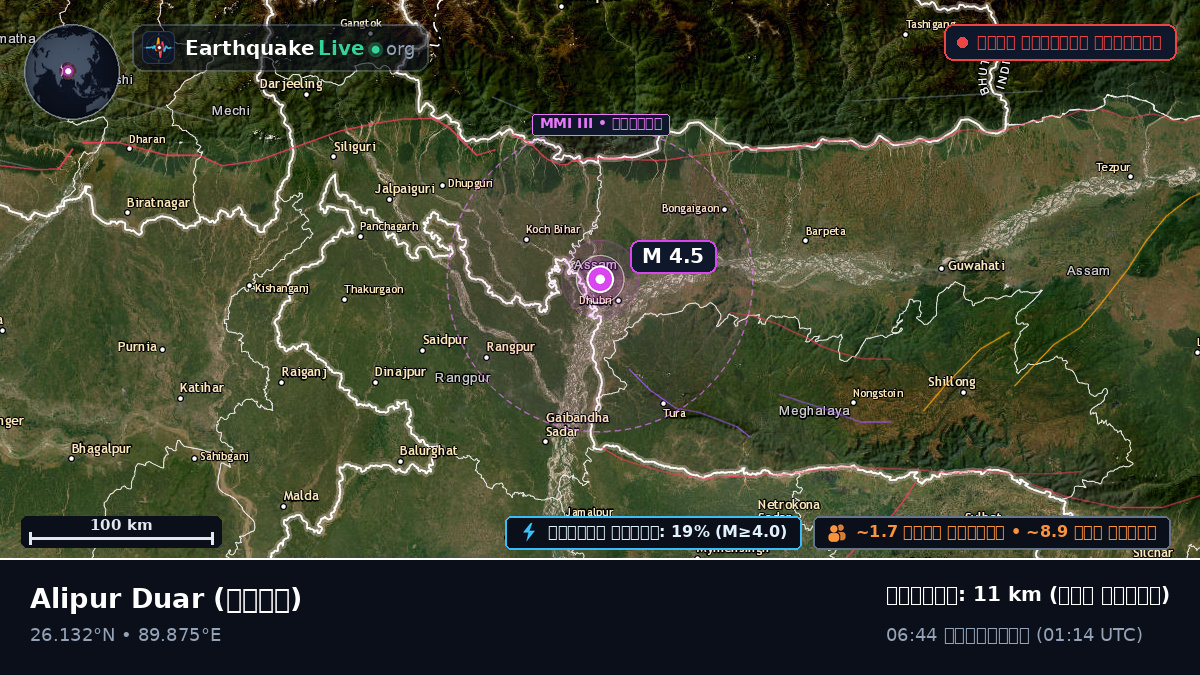Click the orange people population icon
This screenshot has width=1200, height=675.
(x=837, y=533)
